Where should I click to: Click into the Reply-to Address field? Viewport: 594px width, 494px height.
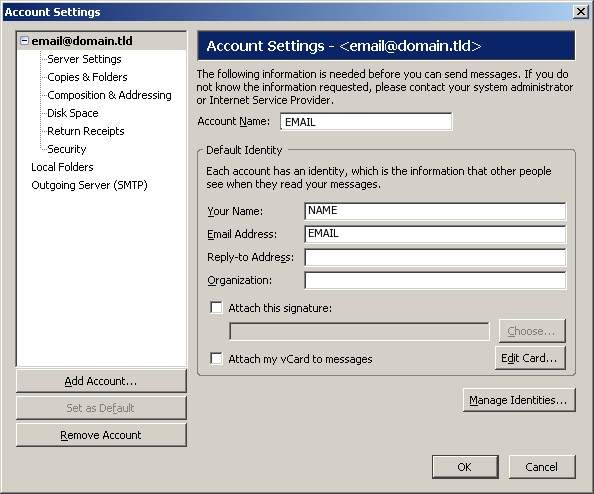[x=435, y=257]
